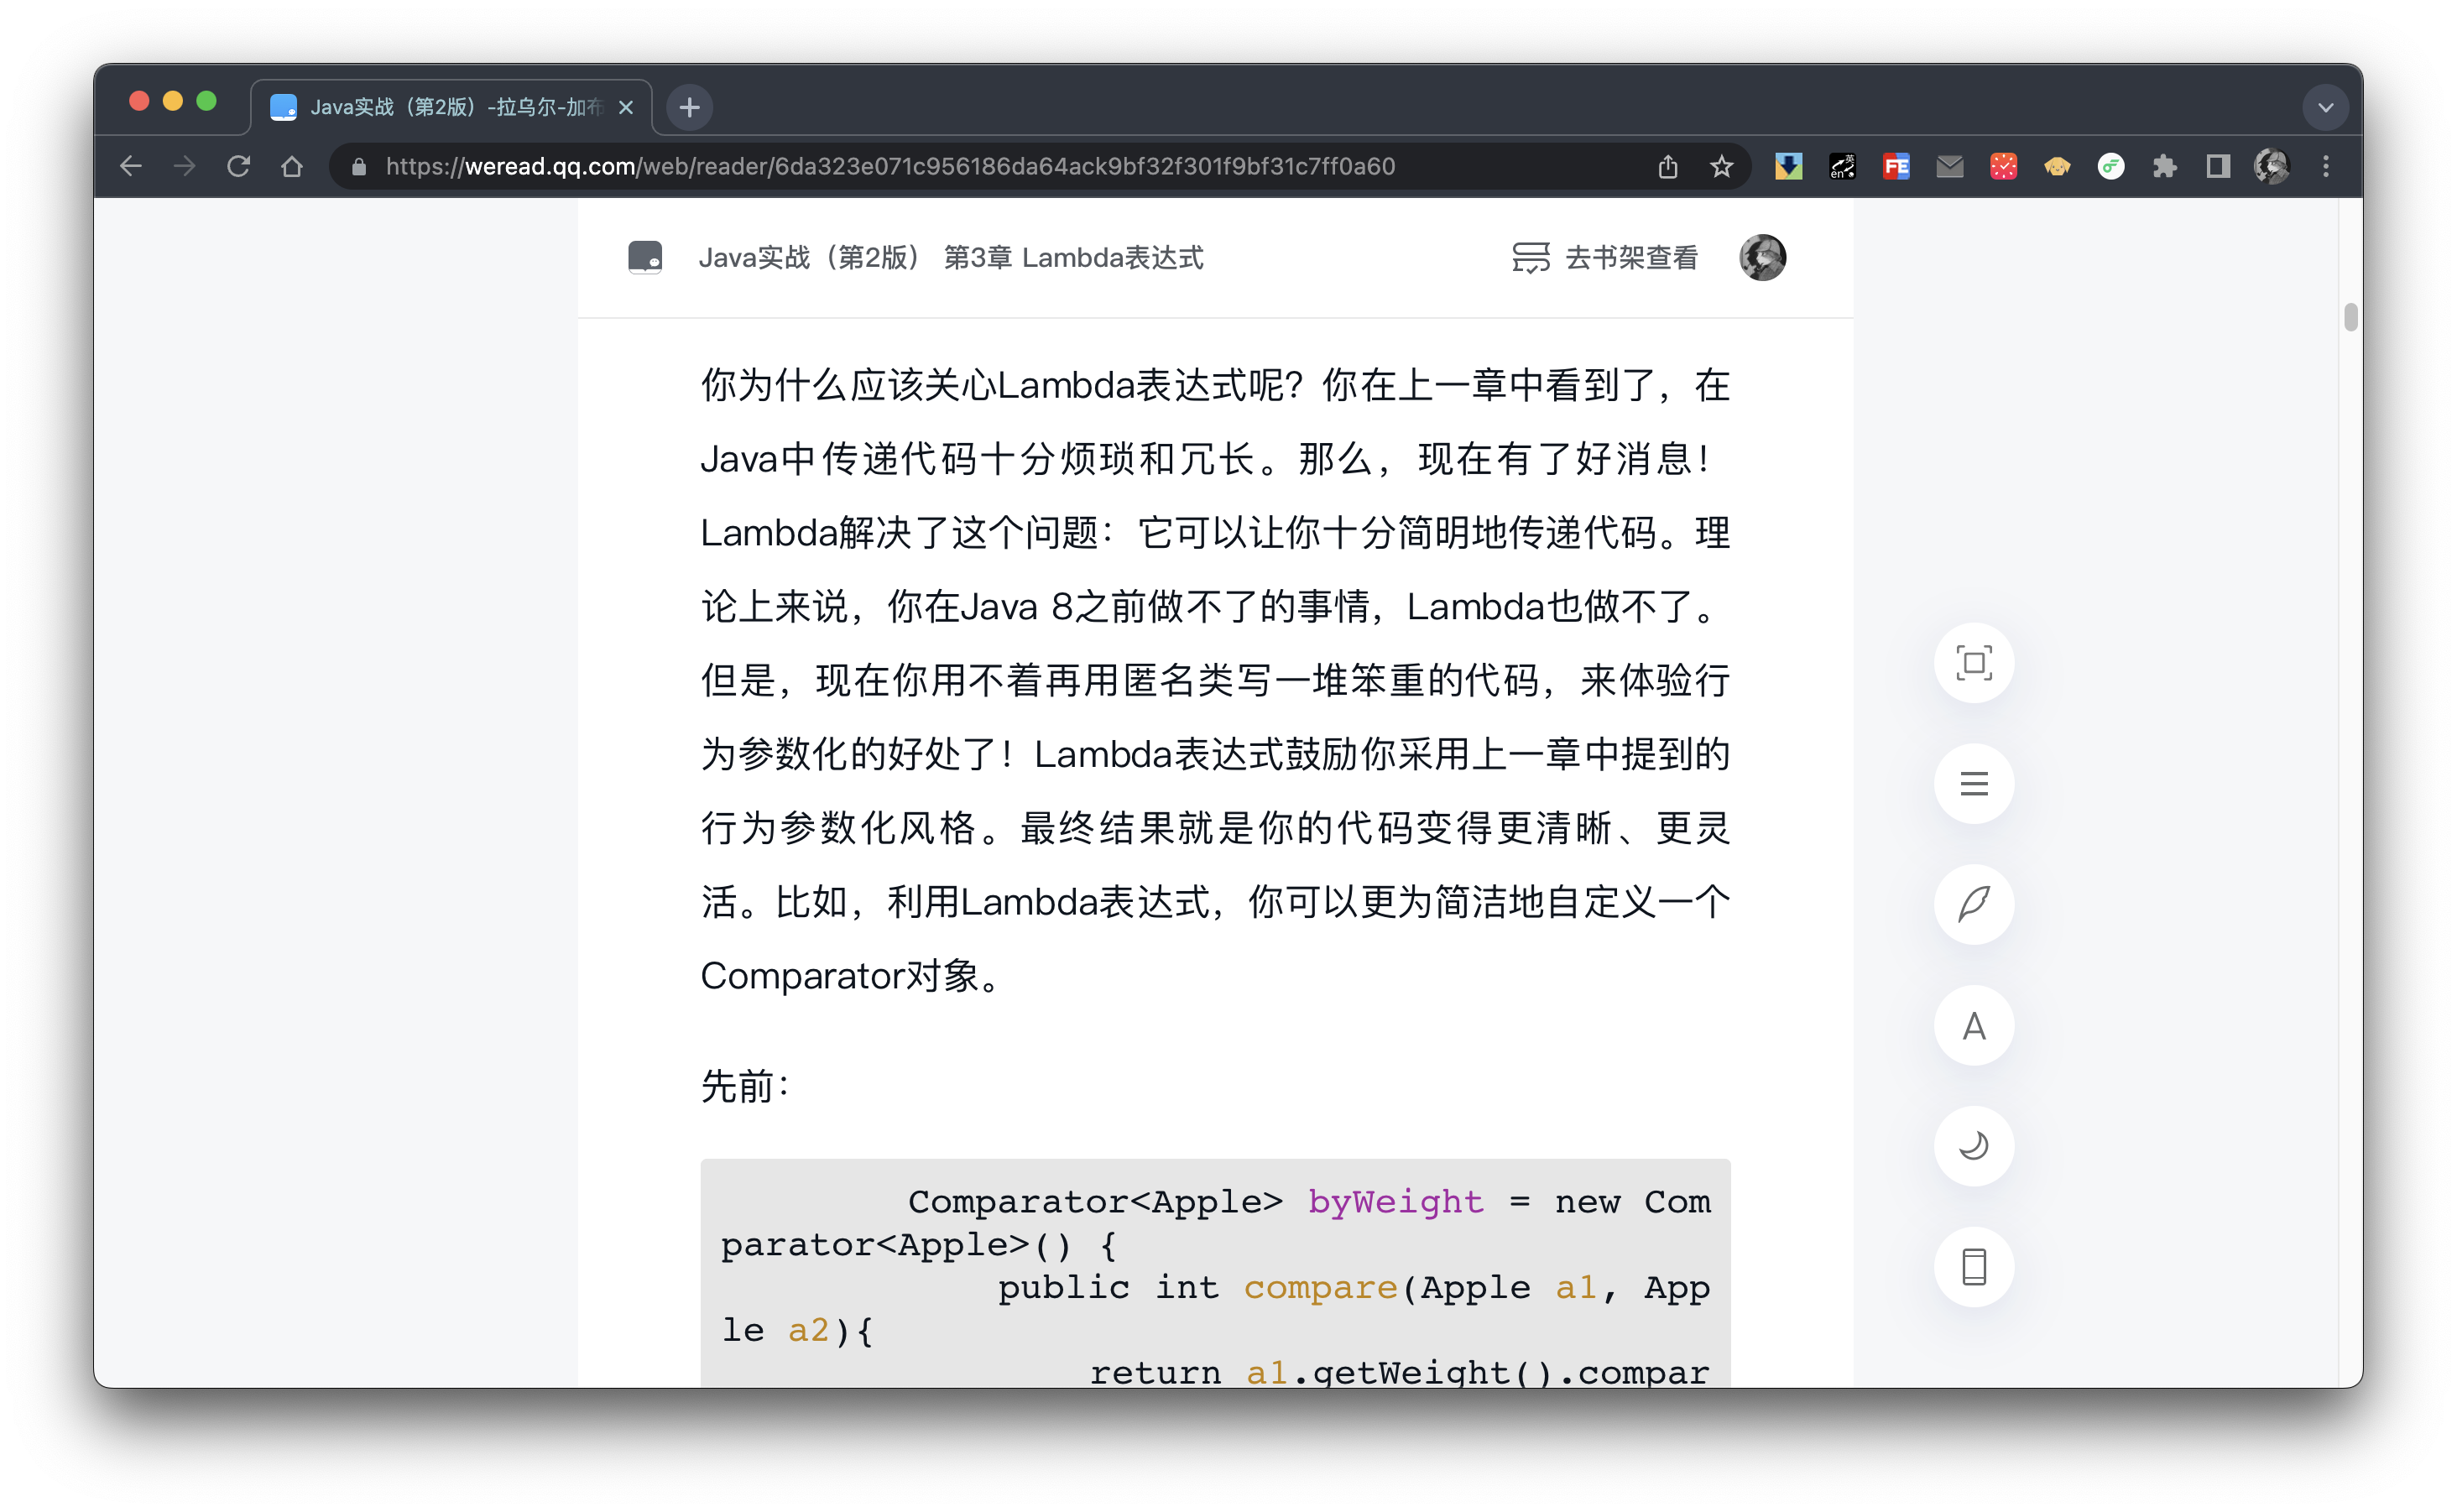Enter fullscreen reading mode icon
This screenshot has width=2457, height=1512.
[1973, 663]
